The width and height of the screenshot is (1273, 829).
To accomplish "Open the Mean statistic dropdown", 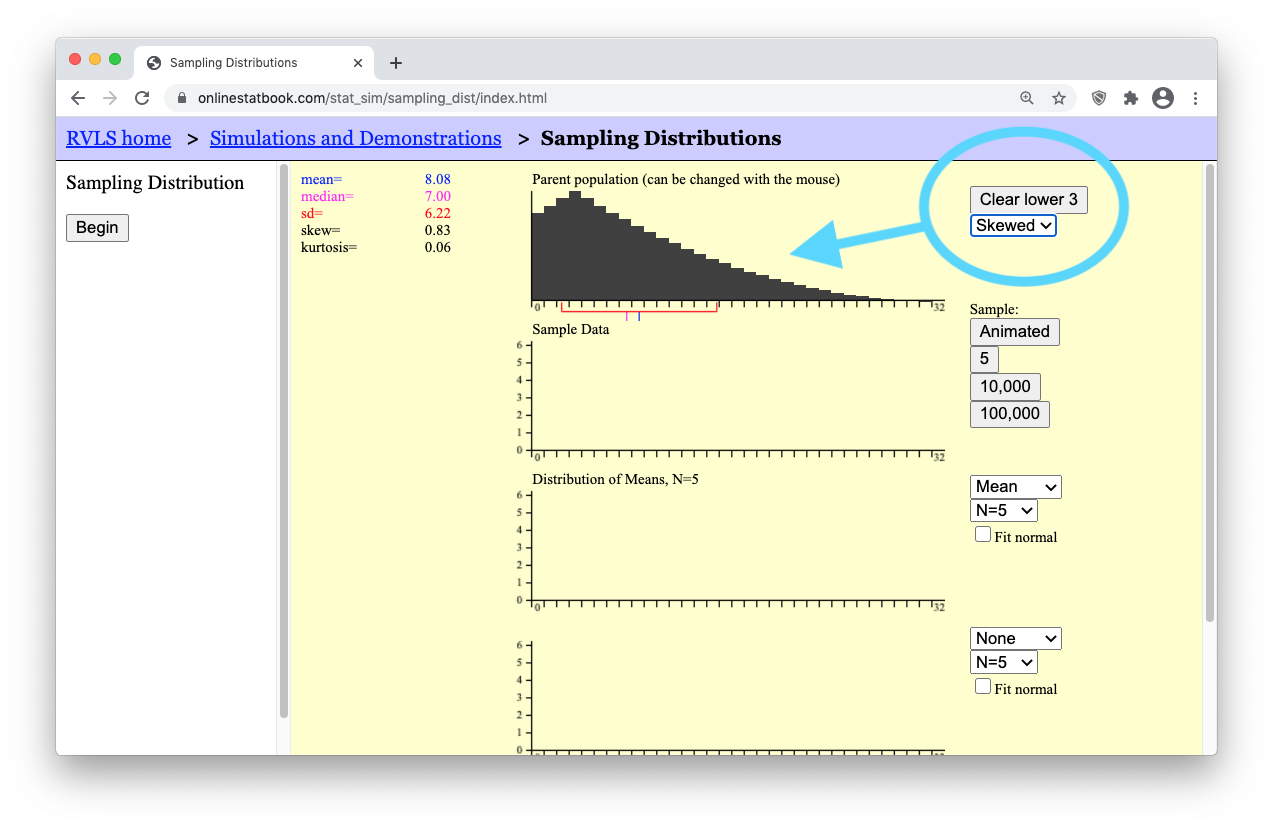I will (1015, 487).
